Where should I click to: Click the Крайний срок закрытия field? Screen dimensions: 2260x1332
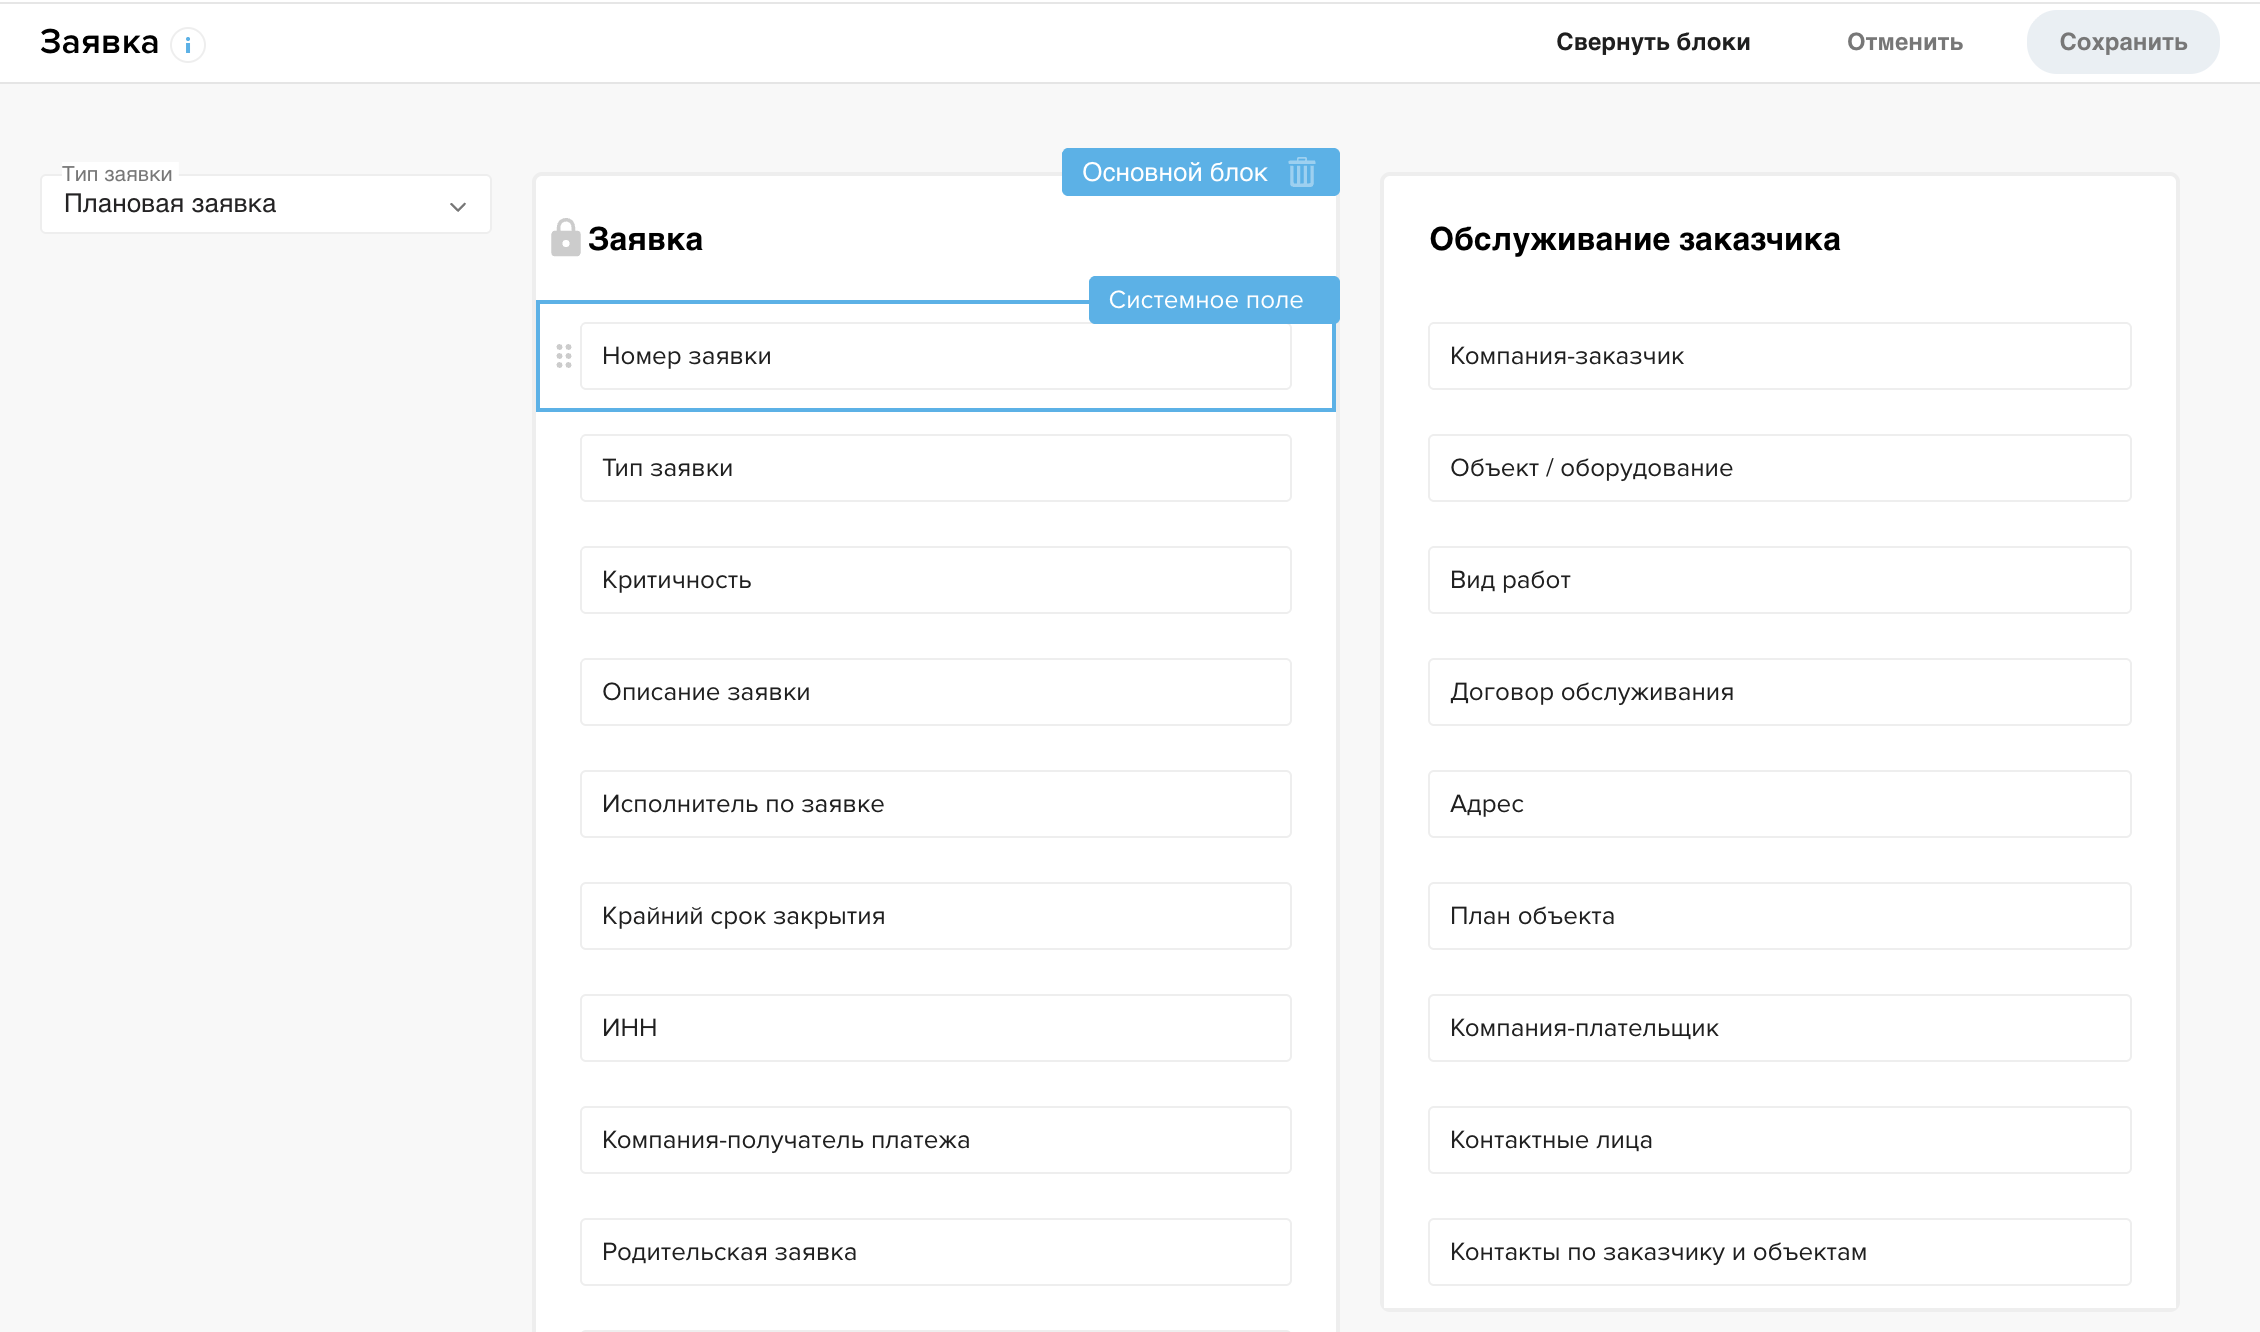click(x=935, y=916)
